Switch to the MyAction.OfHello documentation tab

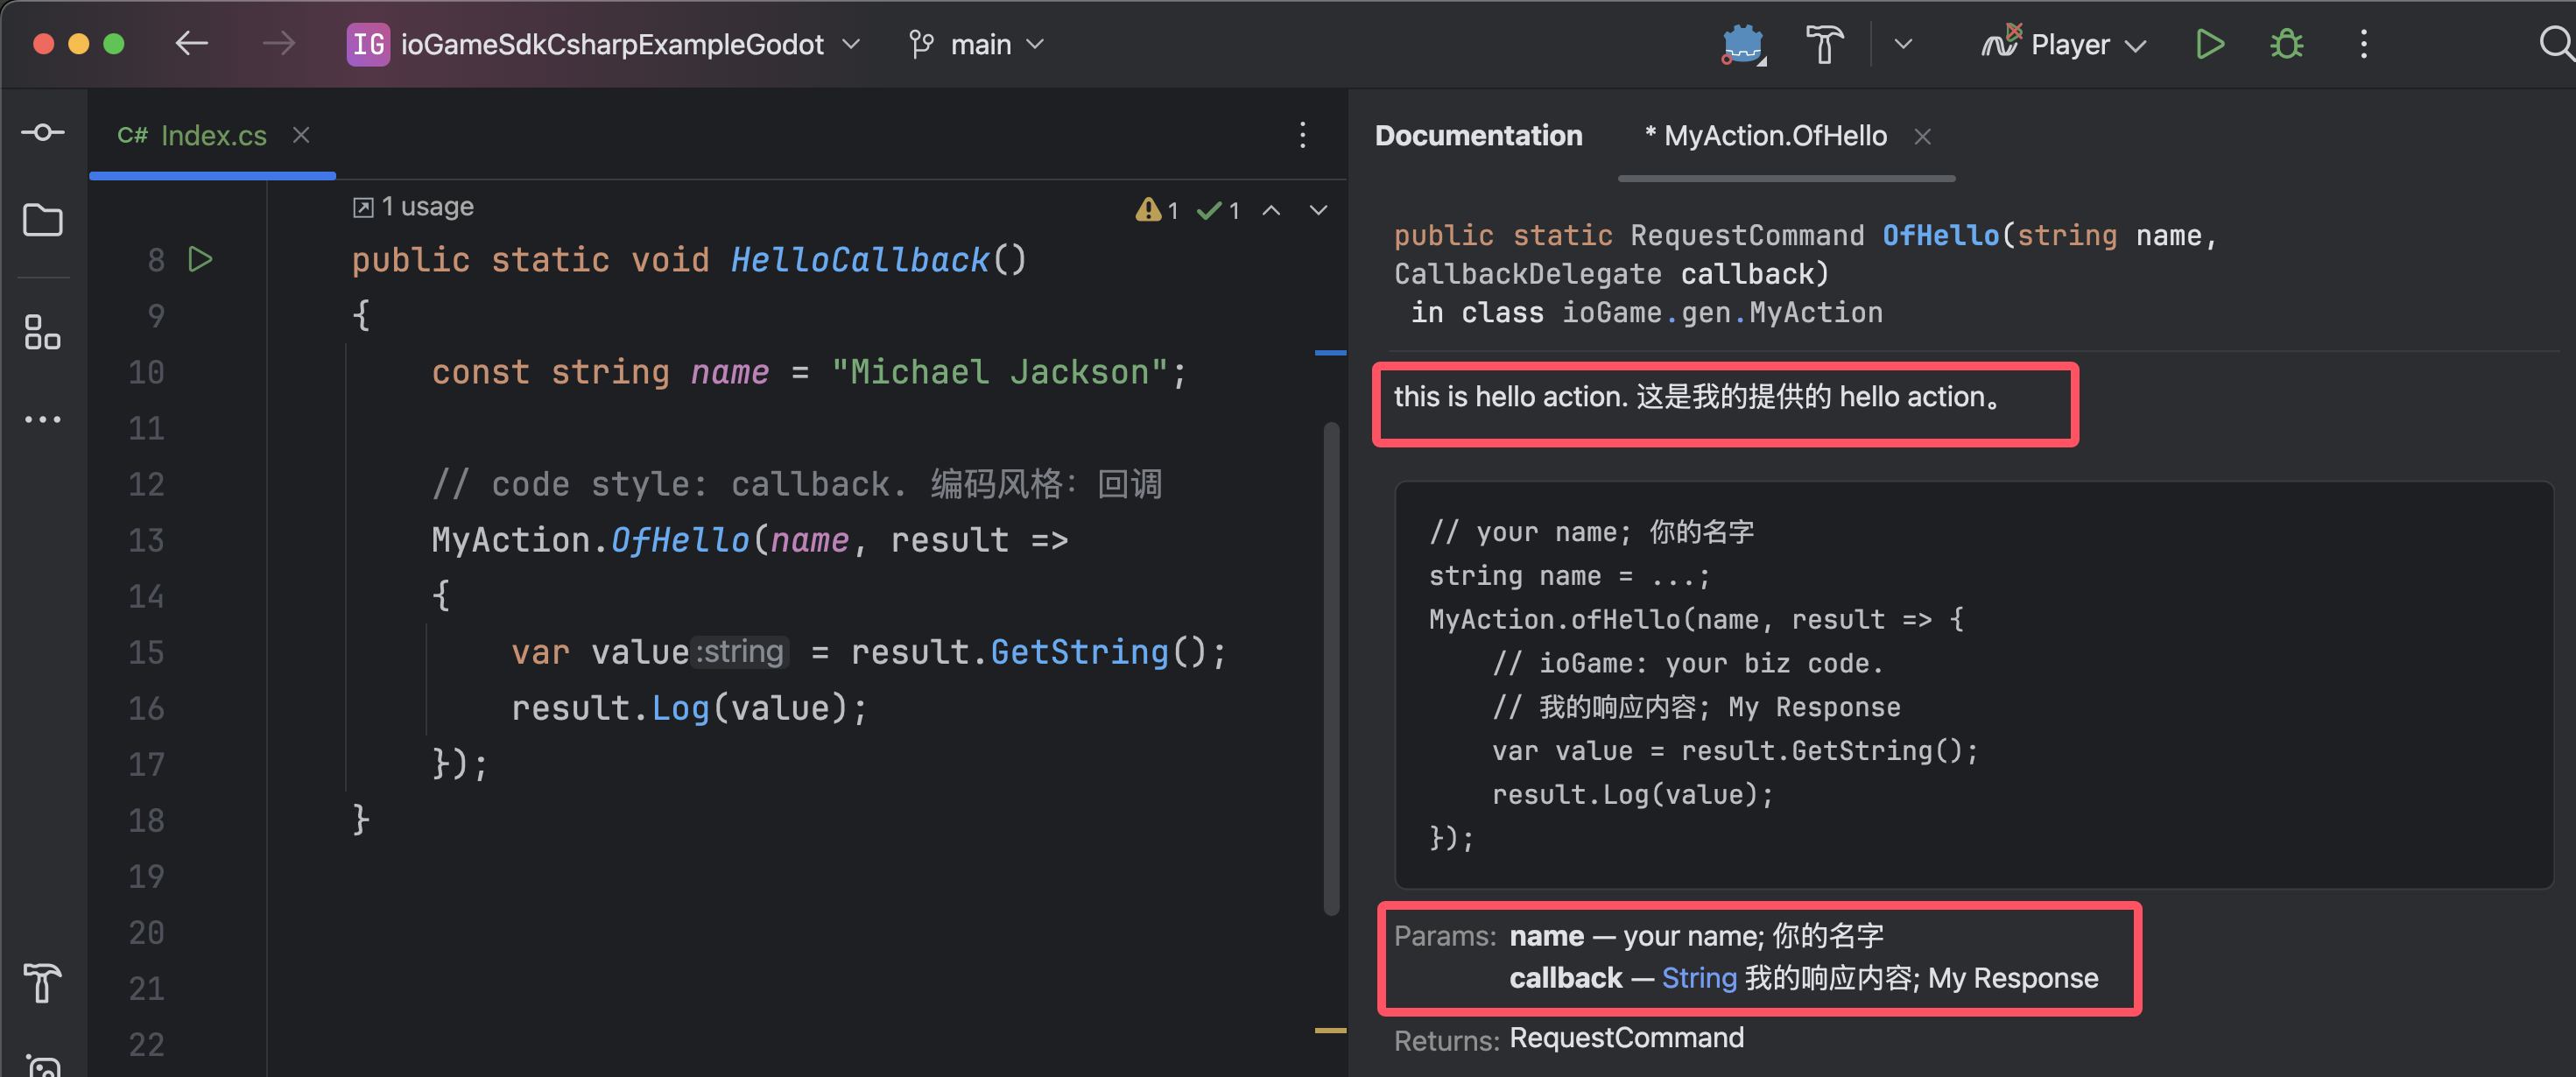pyautogui.click(x=1774, y=136)
